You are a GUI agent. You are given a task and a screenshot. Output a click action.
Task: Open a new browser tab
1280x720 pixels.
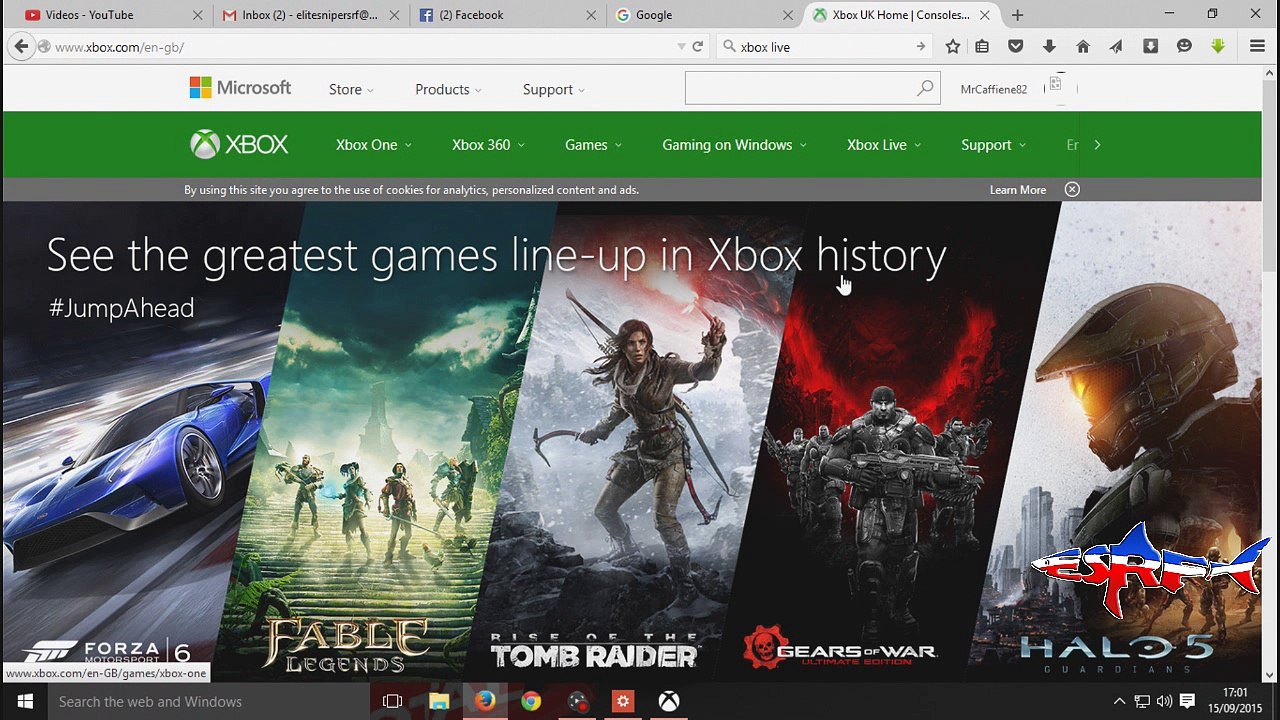(x=1017, y=15)
